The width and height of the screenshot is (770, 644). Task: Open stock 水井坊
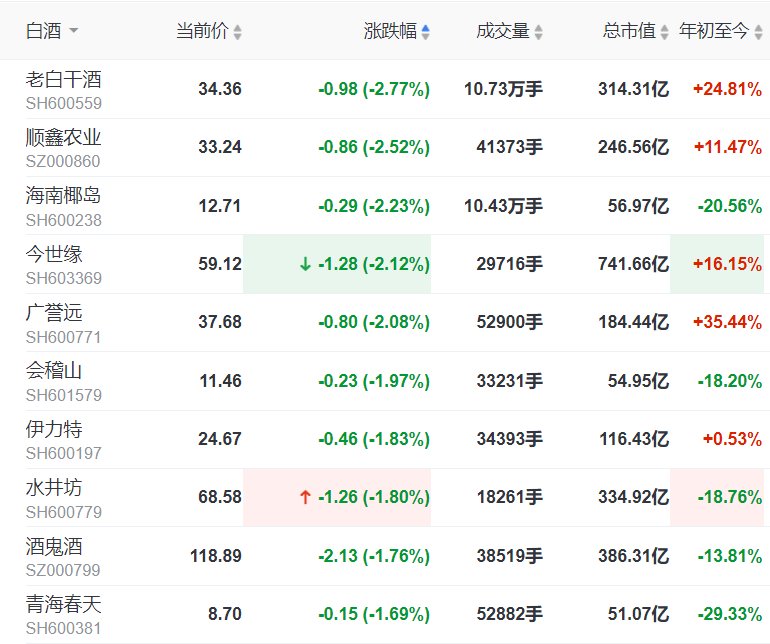[x=54, y=487]
